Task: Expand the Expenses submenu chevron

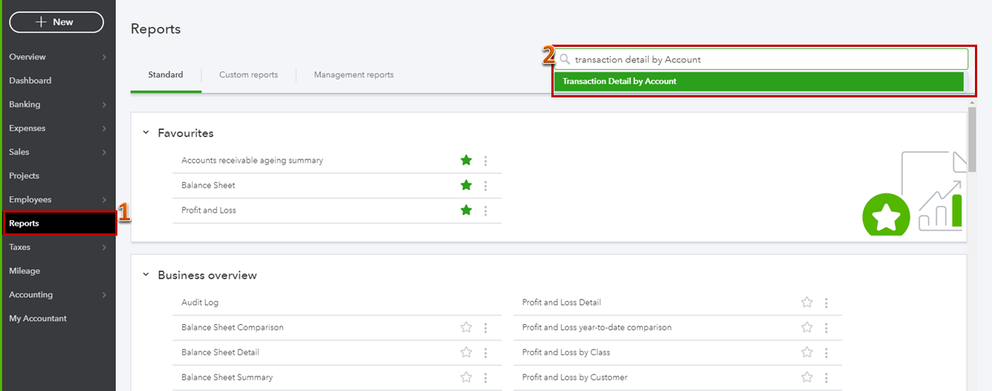Action: coord(104,129)
